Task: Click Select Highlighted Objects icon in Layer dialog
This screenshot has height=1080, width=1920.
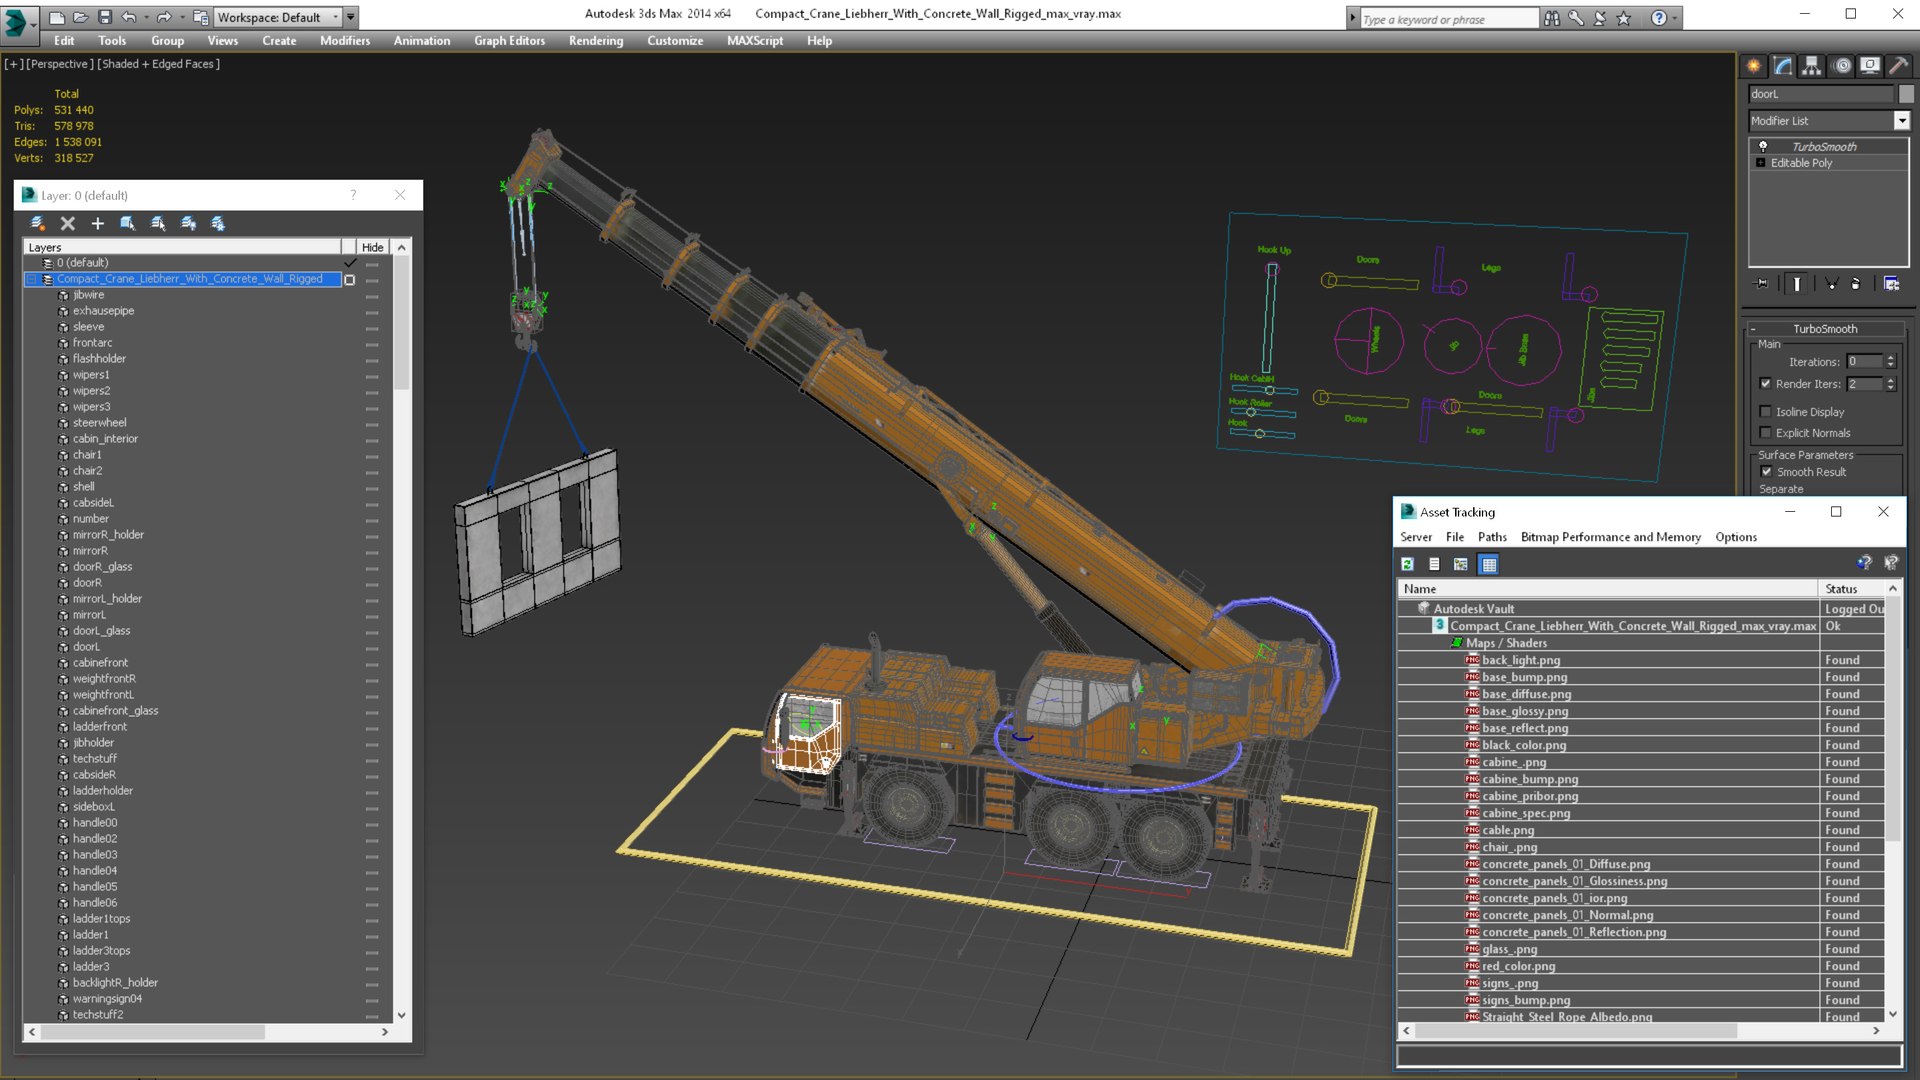Action: (x=128, y=223)
